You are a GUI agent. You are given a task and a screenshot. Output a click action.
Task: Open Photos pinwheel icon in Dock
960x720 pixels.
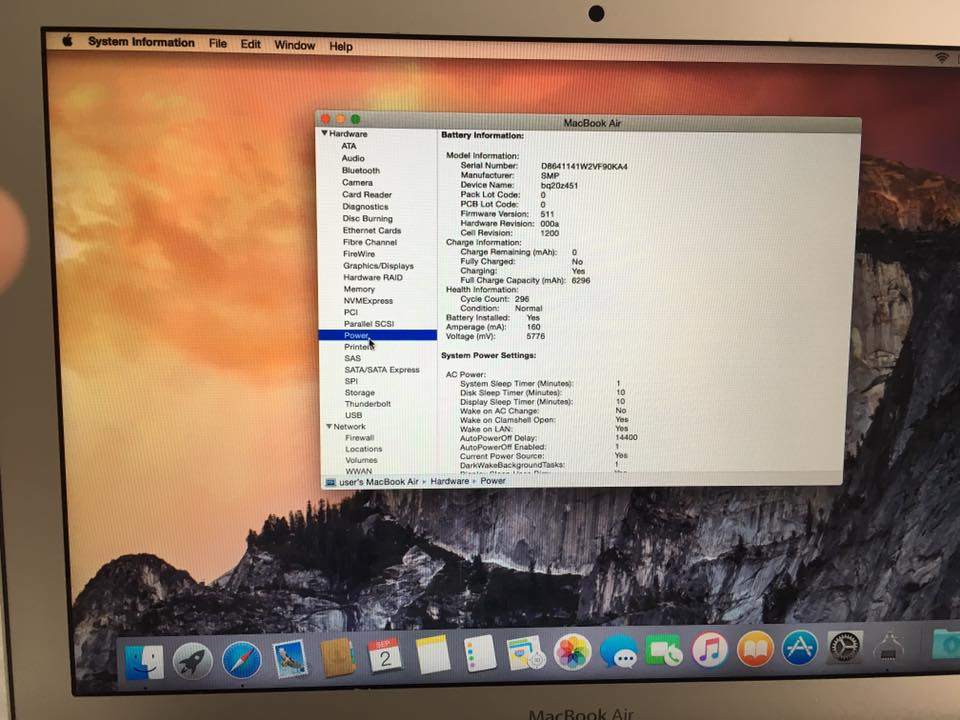coord(572,651)
